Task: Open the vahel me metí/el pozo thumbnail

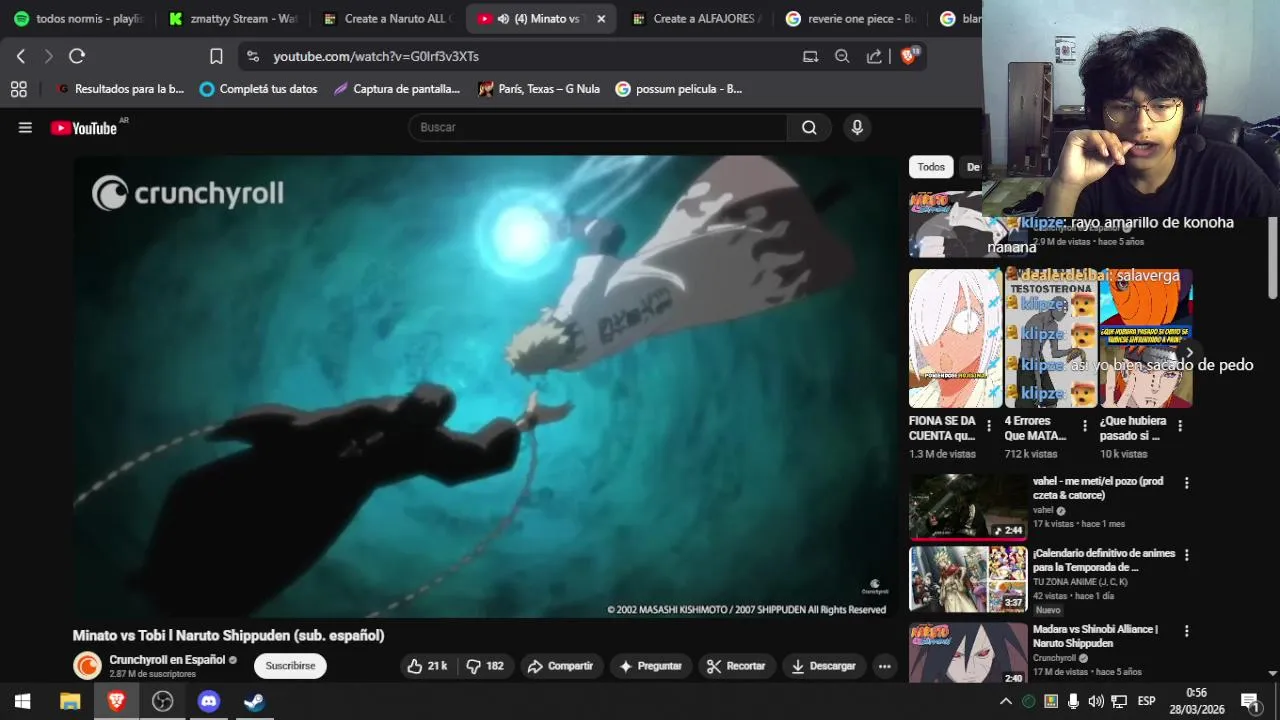Action: coord(968,507)
